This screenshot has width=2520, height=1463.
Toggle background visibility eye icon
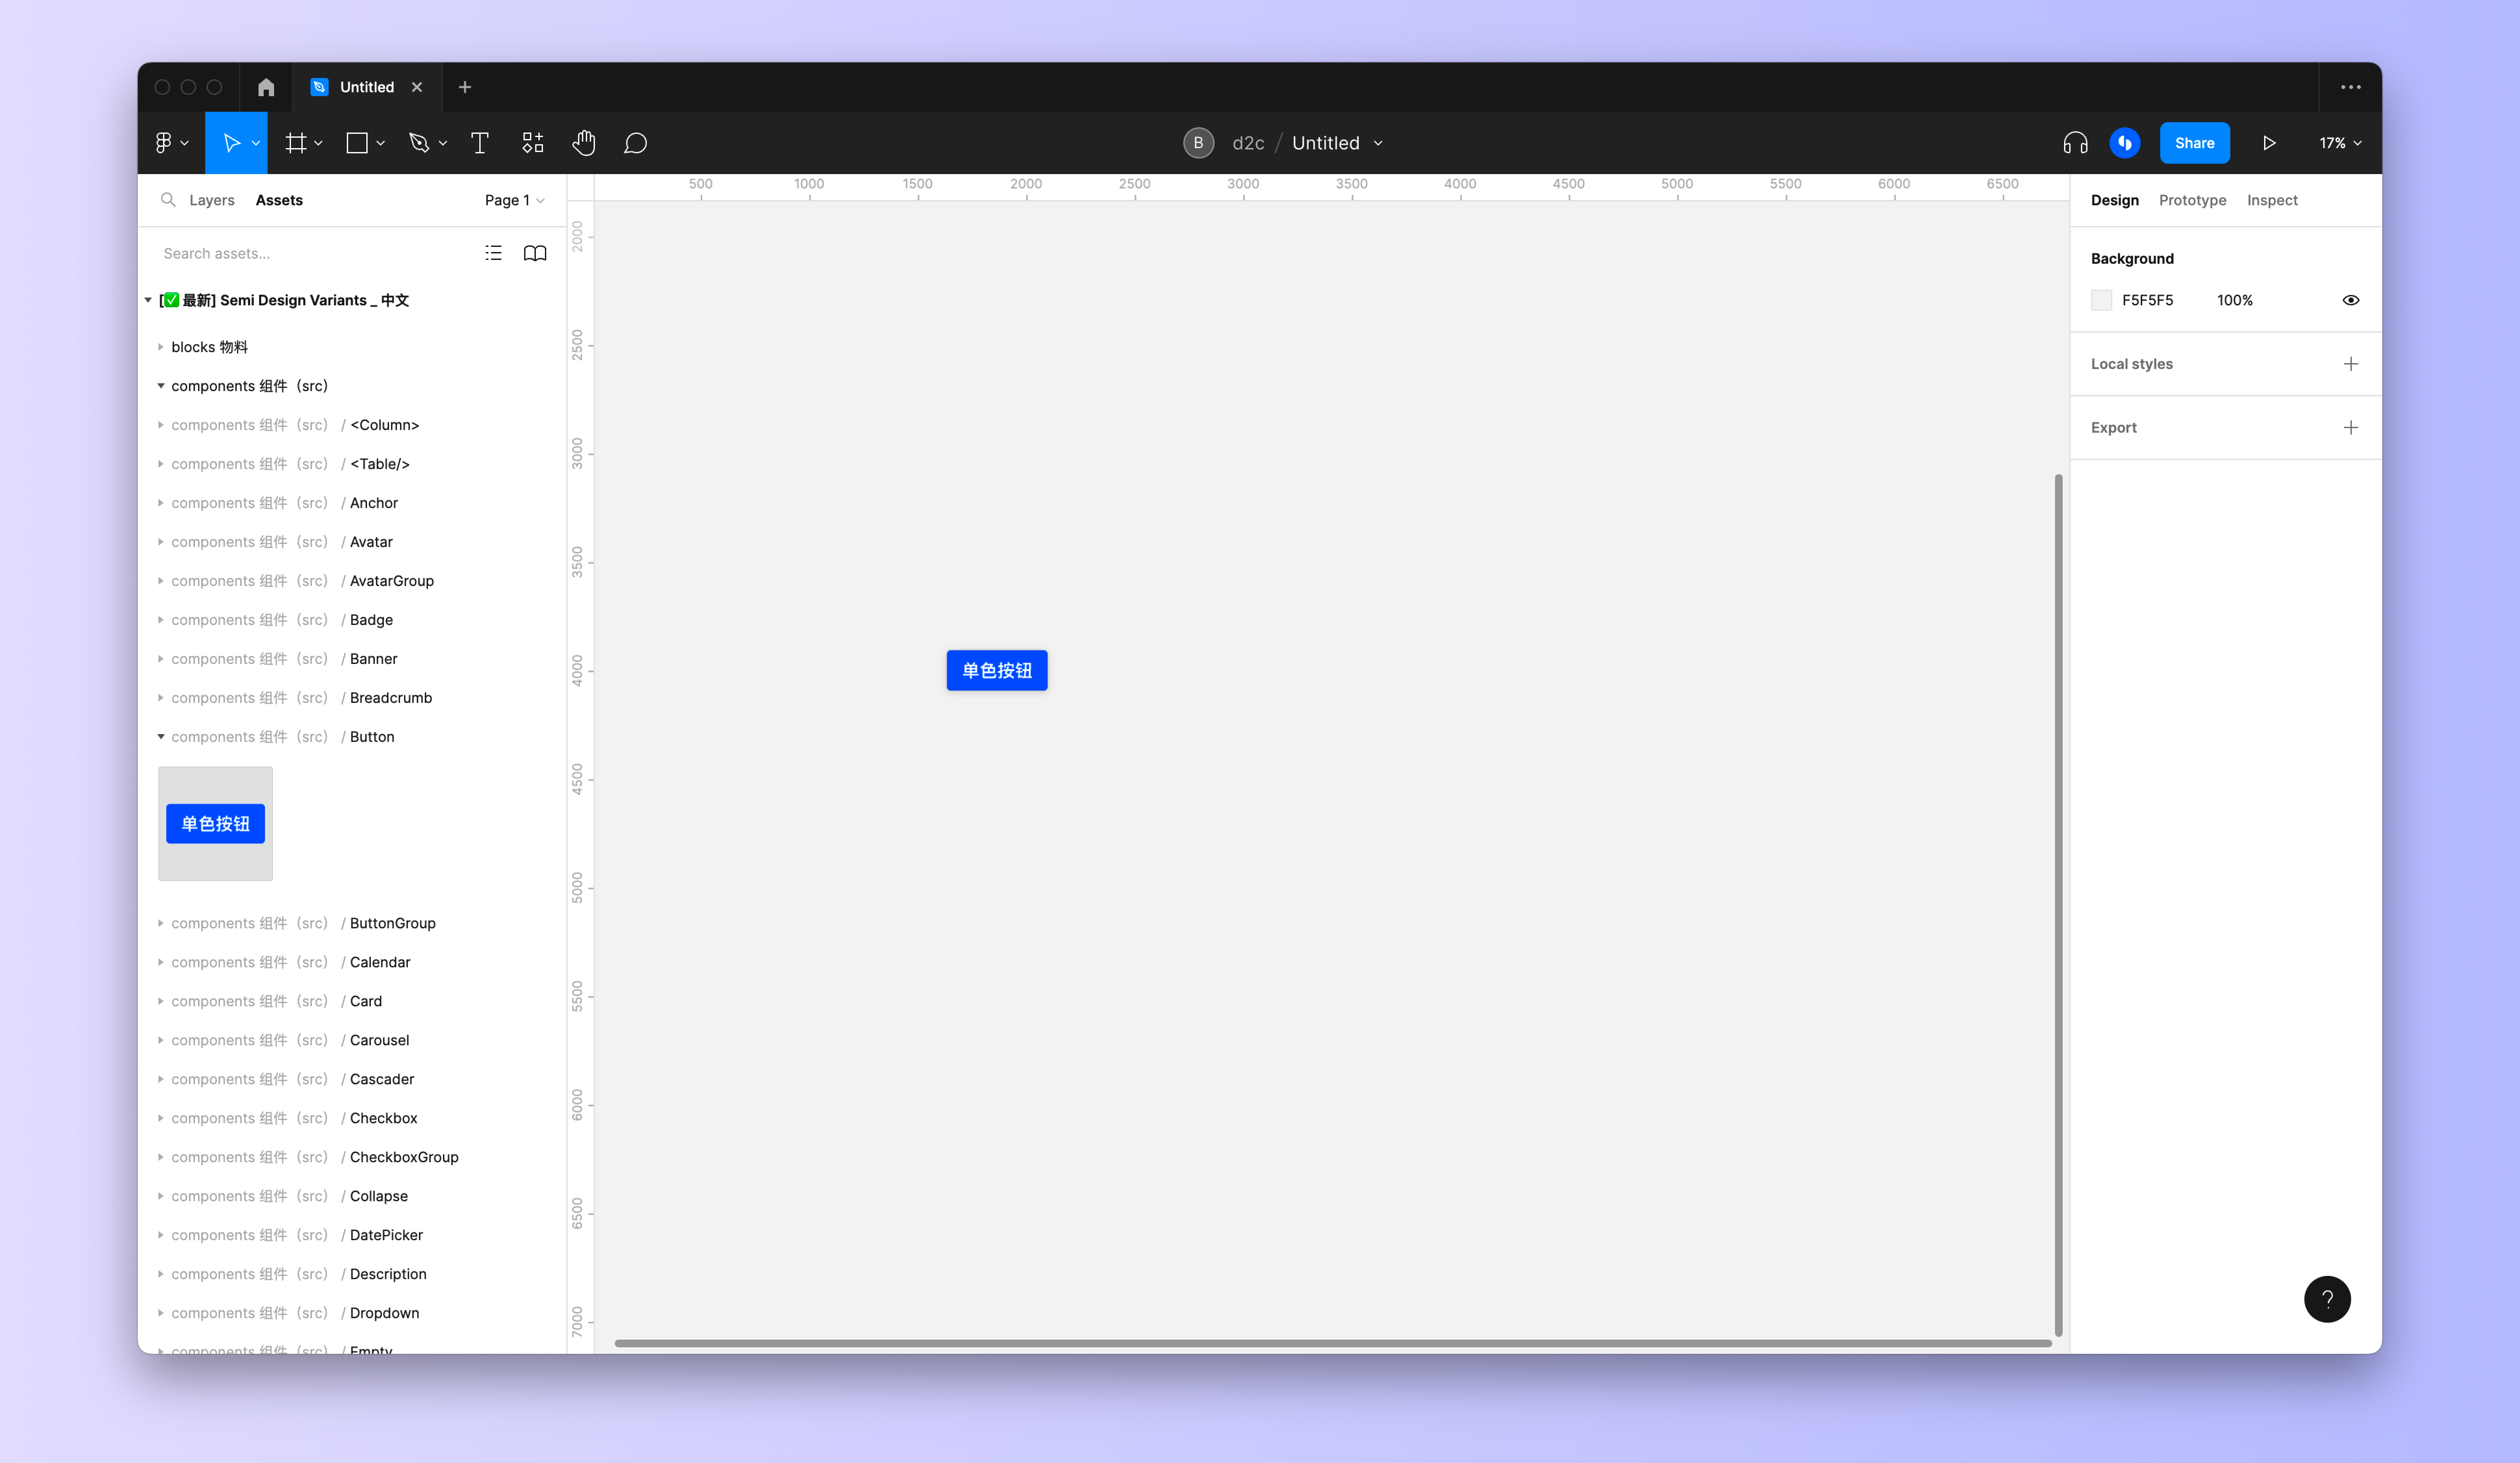(x=2351, y=300)
